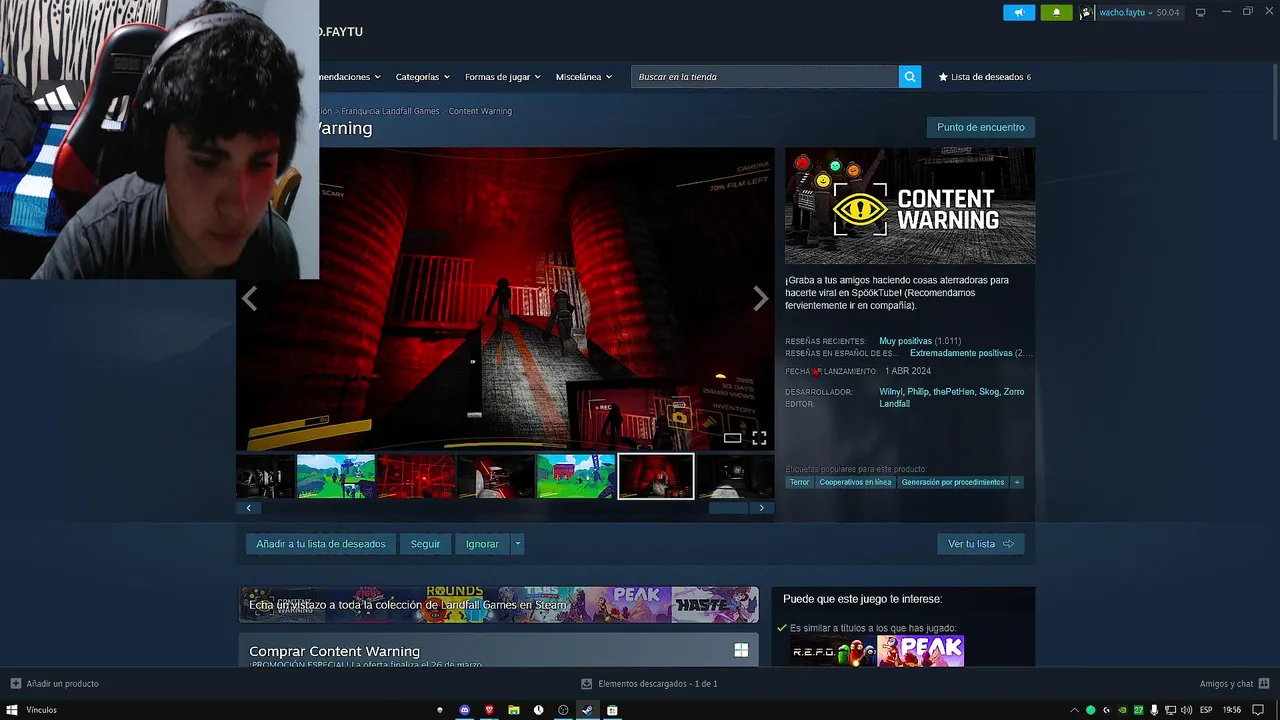The image size is (1280, 720).
Task: Open Elementos descargados status
Action: tap(650, 684)
